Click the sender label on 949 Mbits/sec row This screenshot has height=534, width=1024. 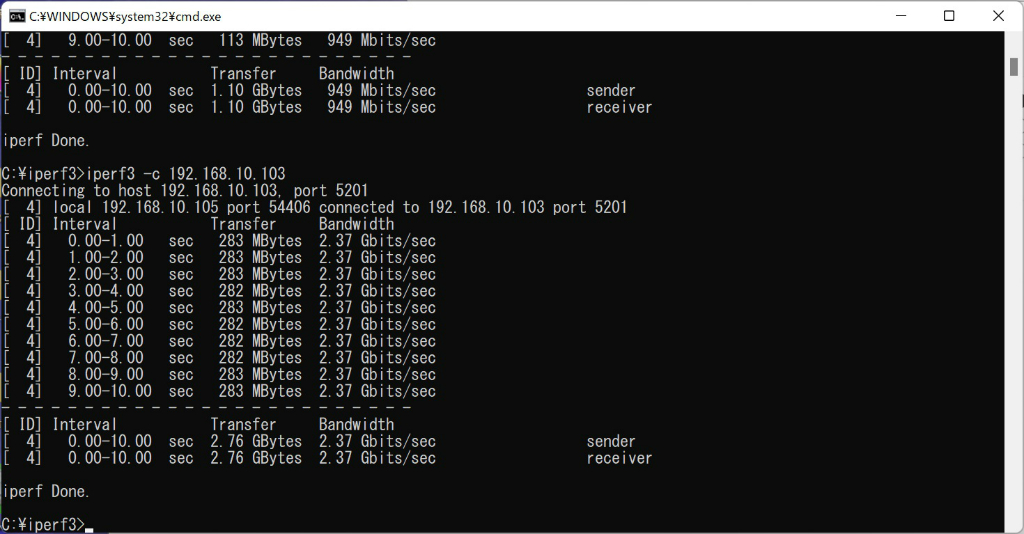pyautogui.click(x=611, y=91)
